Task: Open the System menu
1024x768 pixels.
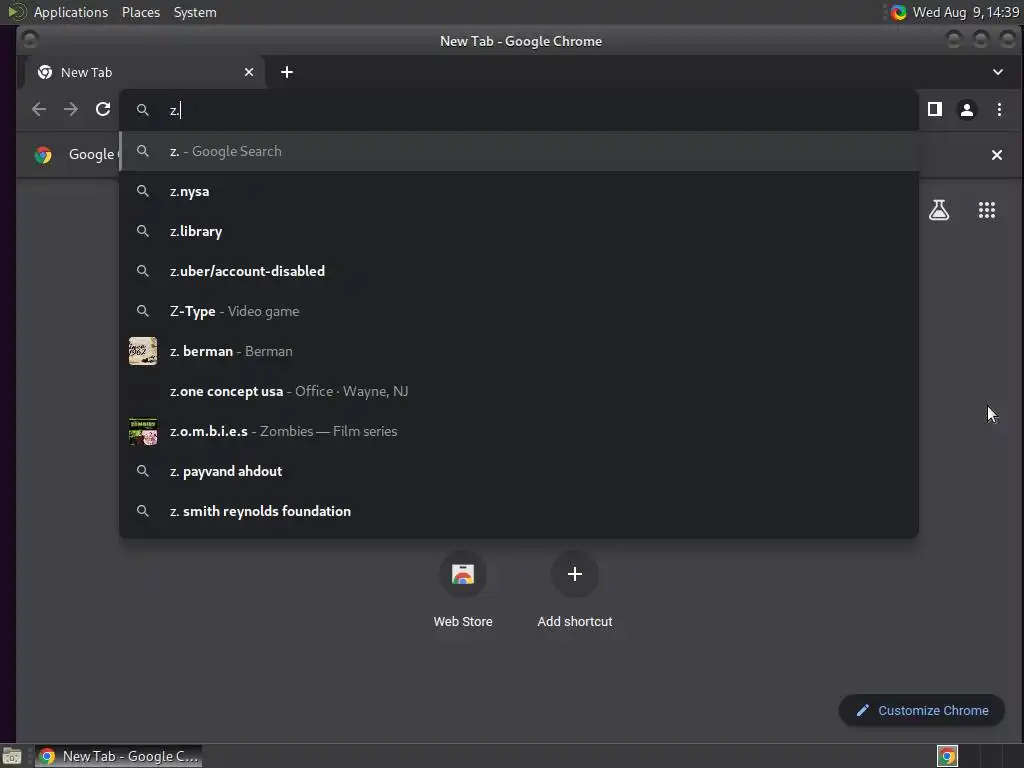Action: pyautogui.click(x=195, y=12)
